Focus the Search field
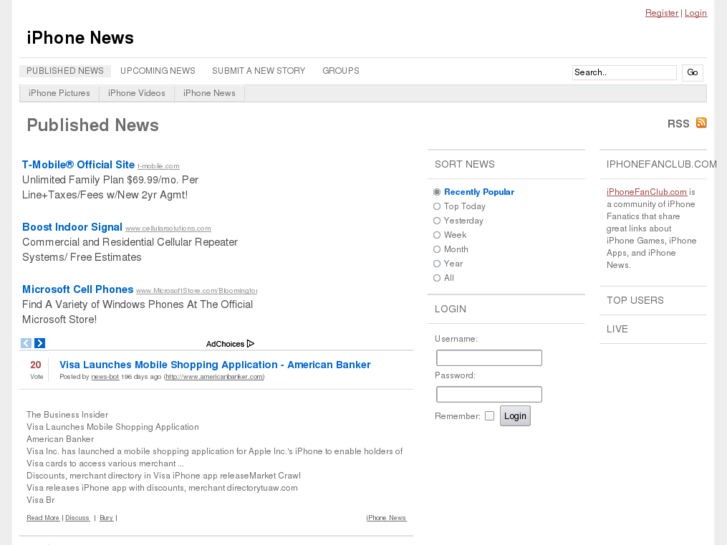Viewport: 727px width, 545px height. pyautogui.click(x=624, y=72)
